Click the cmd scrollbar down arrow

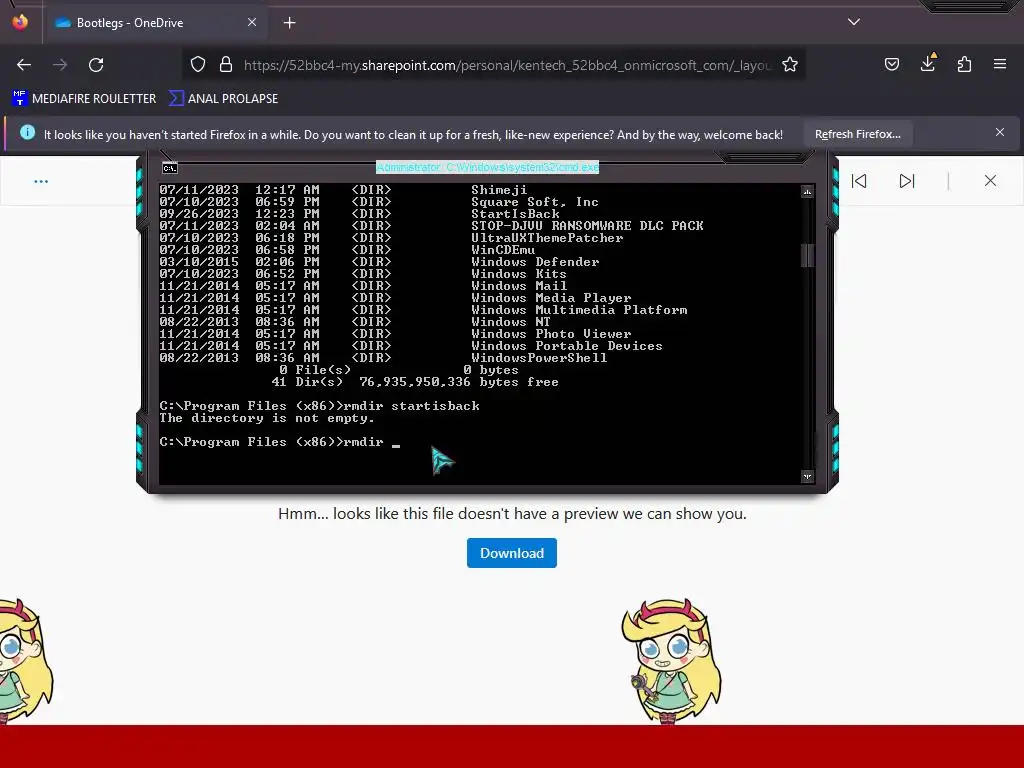click(x=807, y=477)
